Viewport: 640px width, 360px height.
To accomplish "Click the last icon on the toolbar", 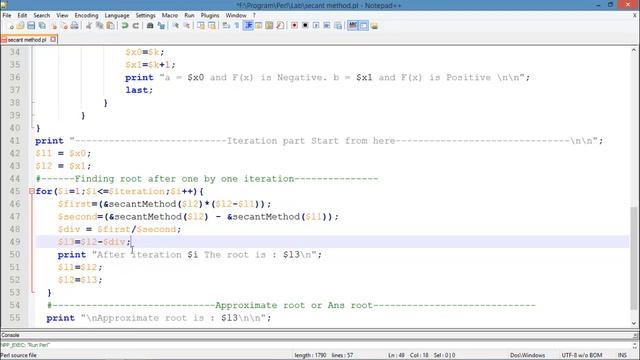I will pyautogui.click(x=374, y=26).
